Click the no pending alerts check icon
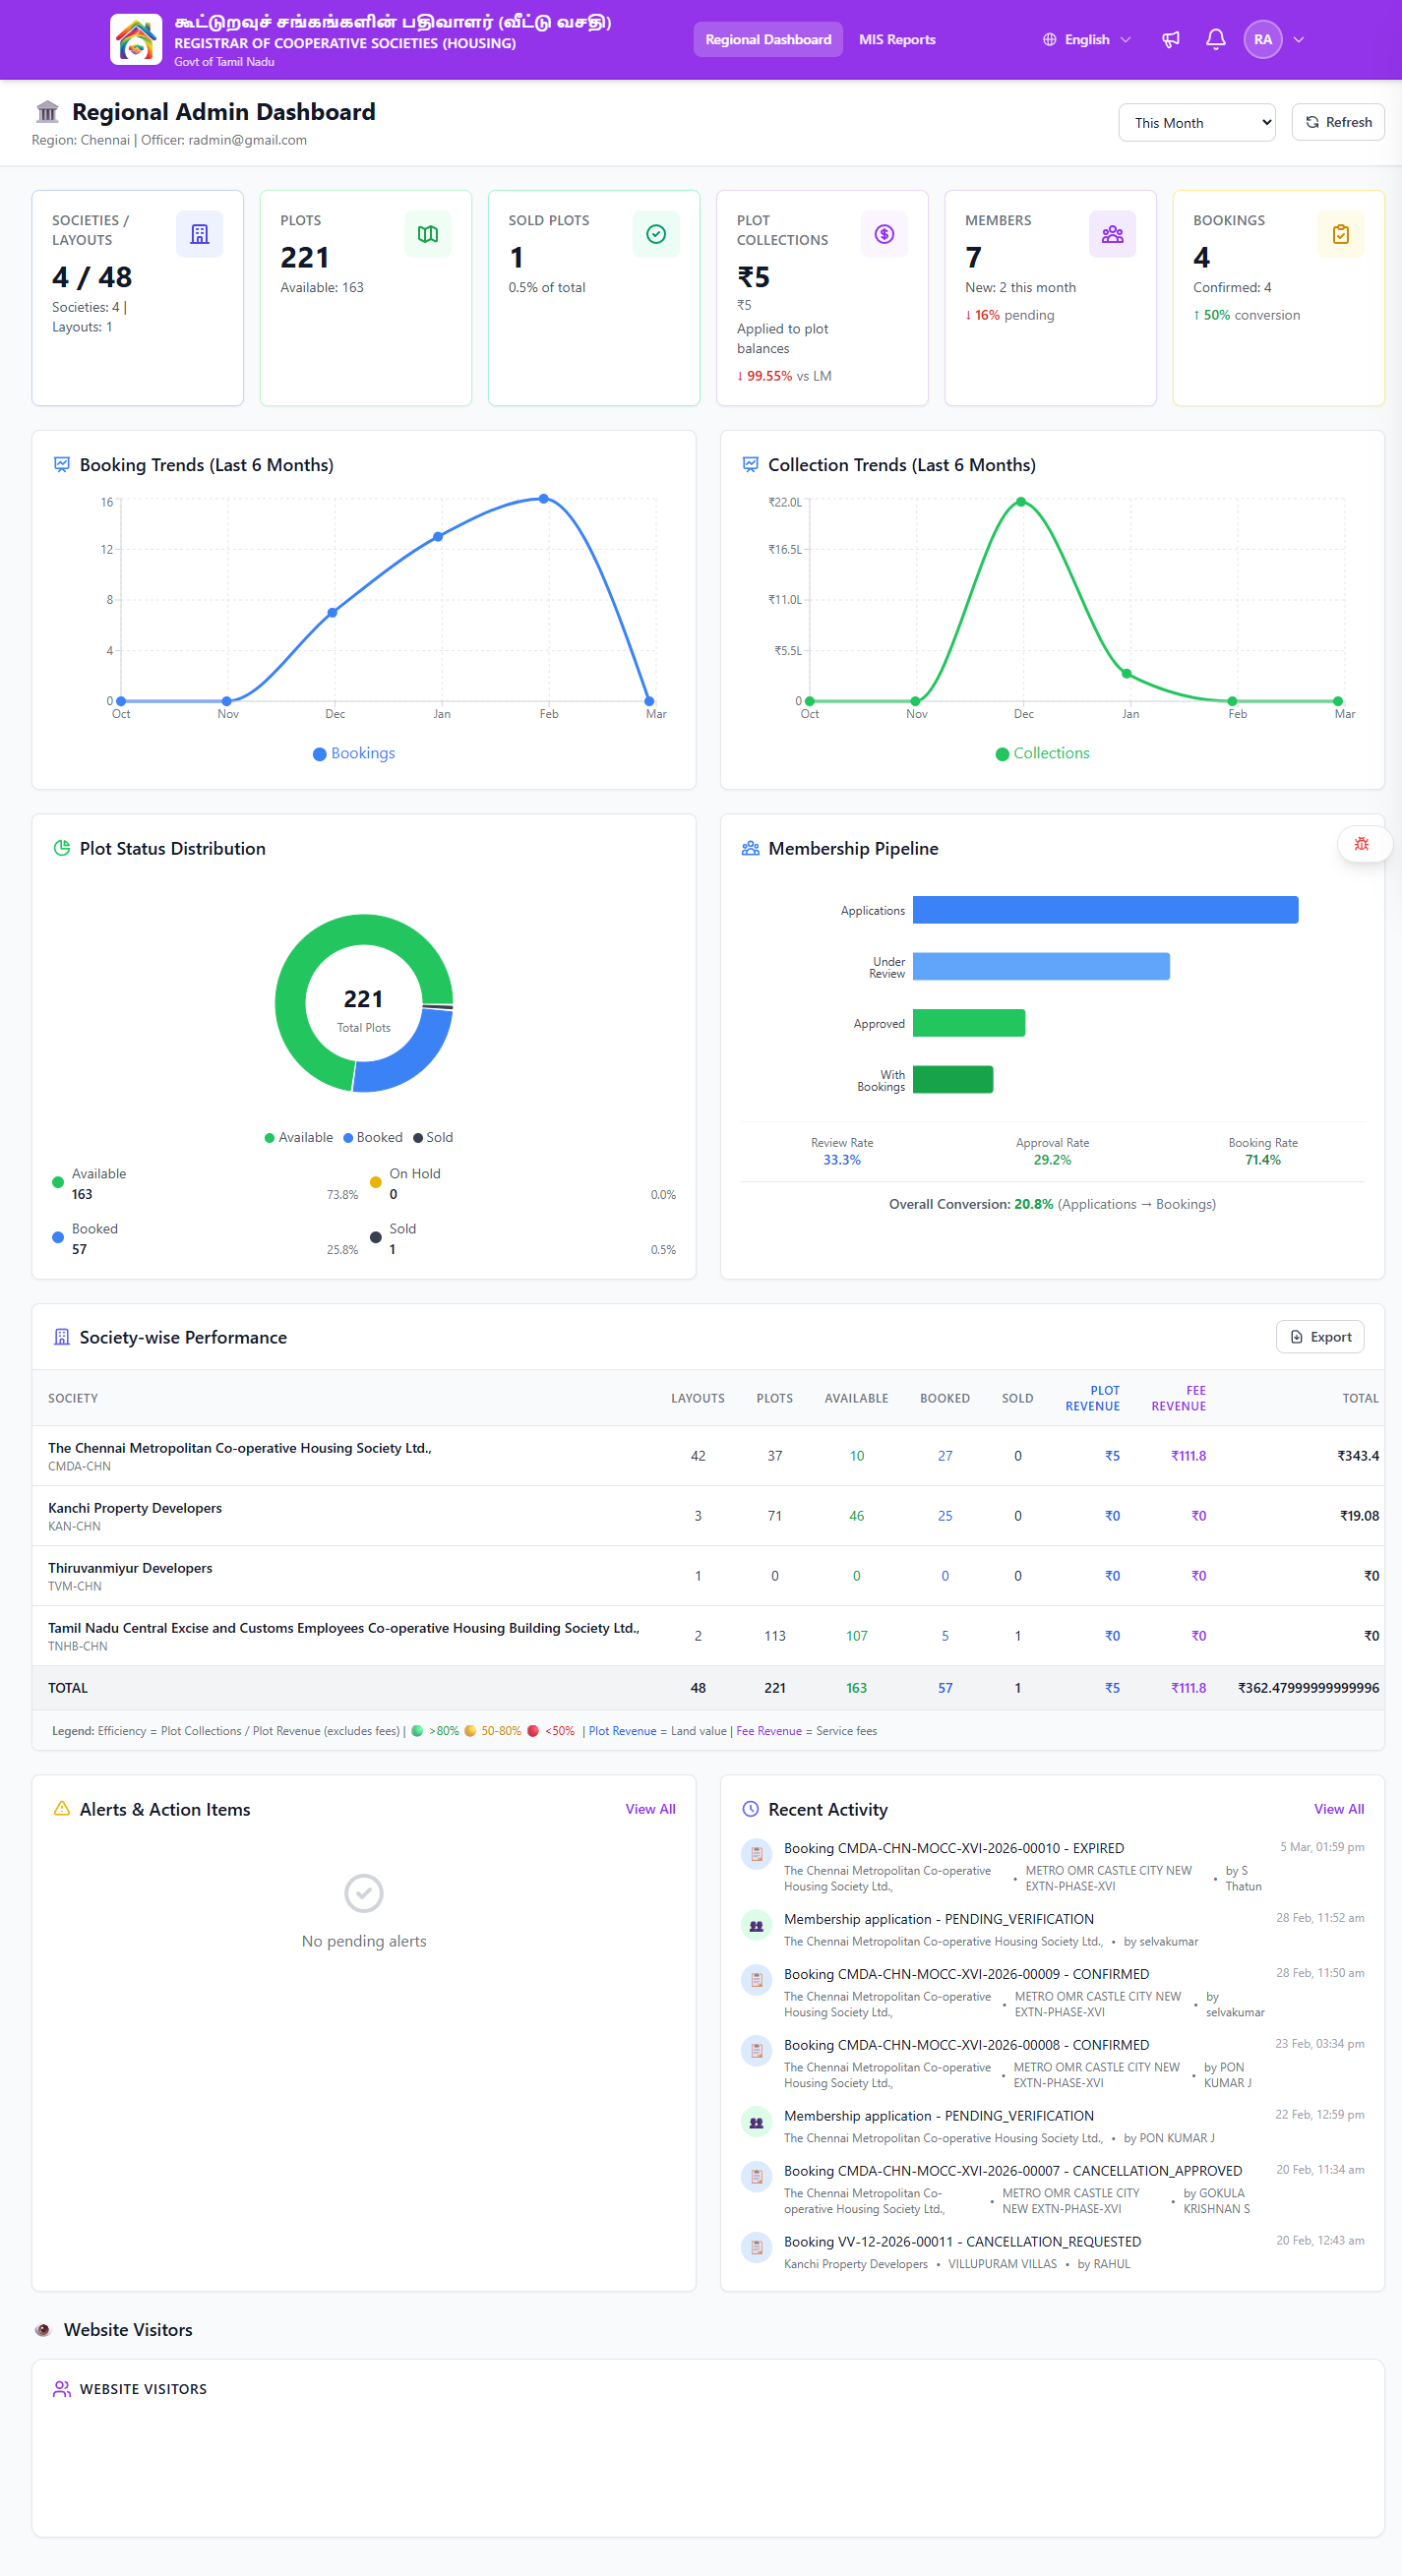Viewport: 1402px width, 2576px height. 364,1893
